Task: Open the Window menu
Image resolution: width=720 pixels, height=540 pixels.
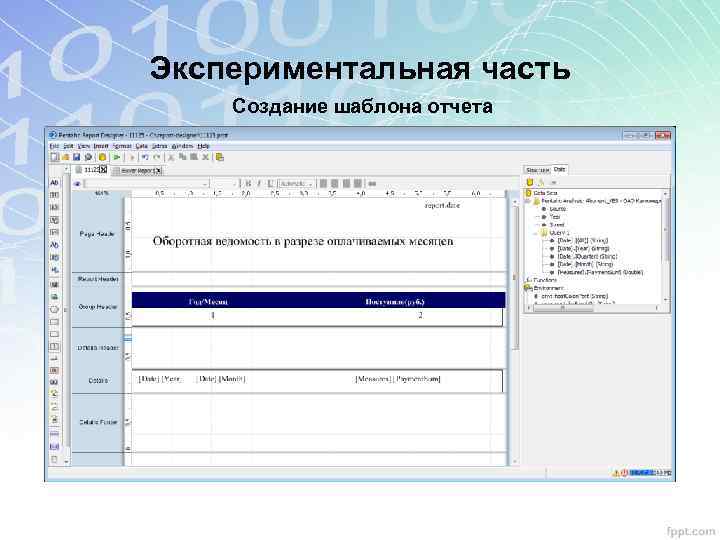Action: 182,146
